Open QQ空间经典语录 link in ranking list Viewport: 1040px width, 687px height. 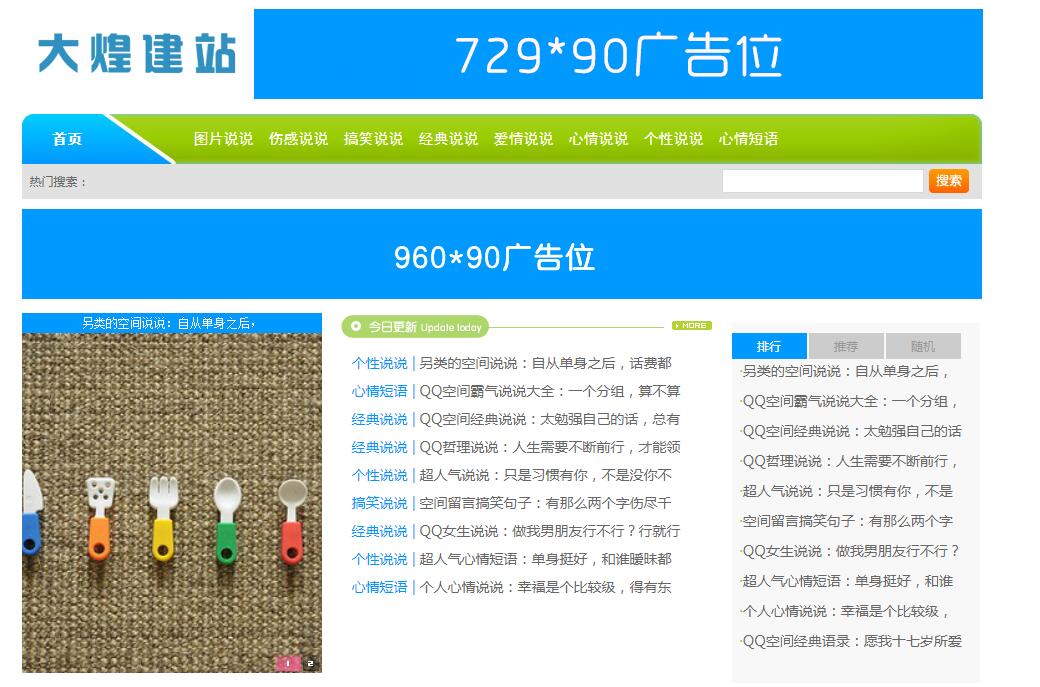[852, 641]
